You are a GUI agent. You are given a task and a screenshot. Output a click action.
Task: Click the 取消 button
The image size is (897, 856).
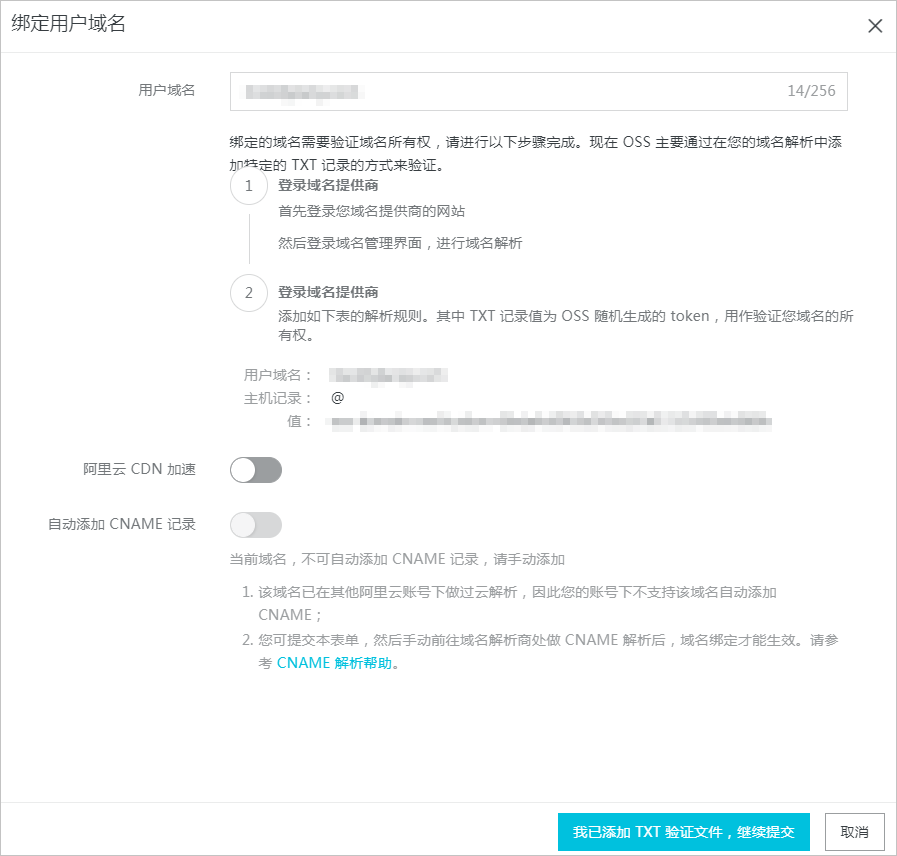854,832
